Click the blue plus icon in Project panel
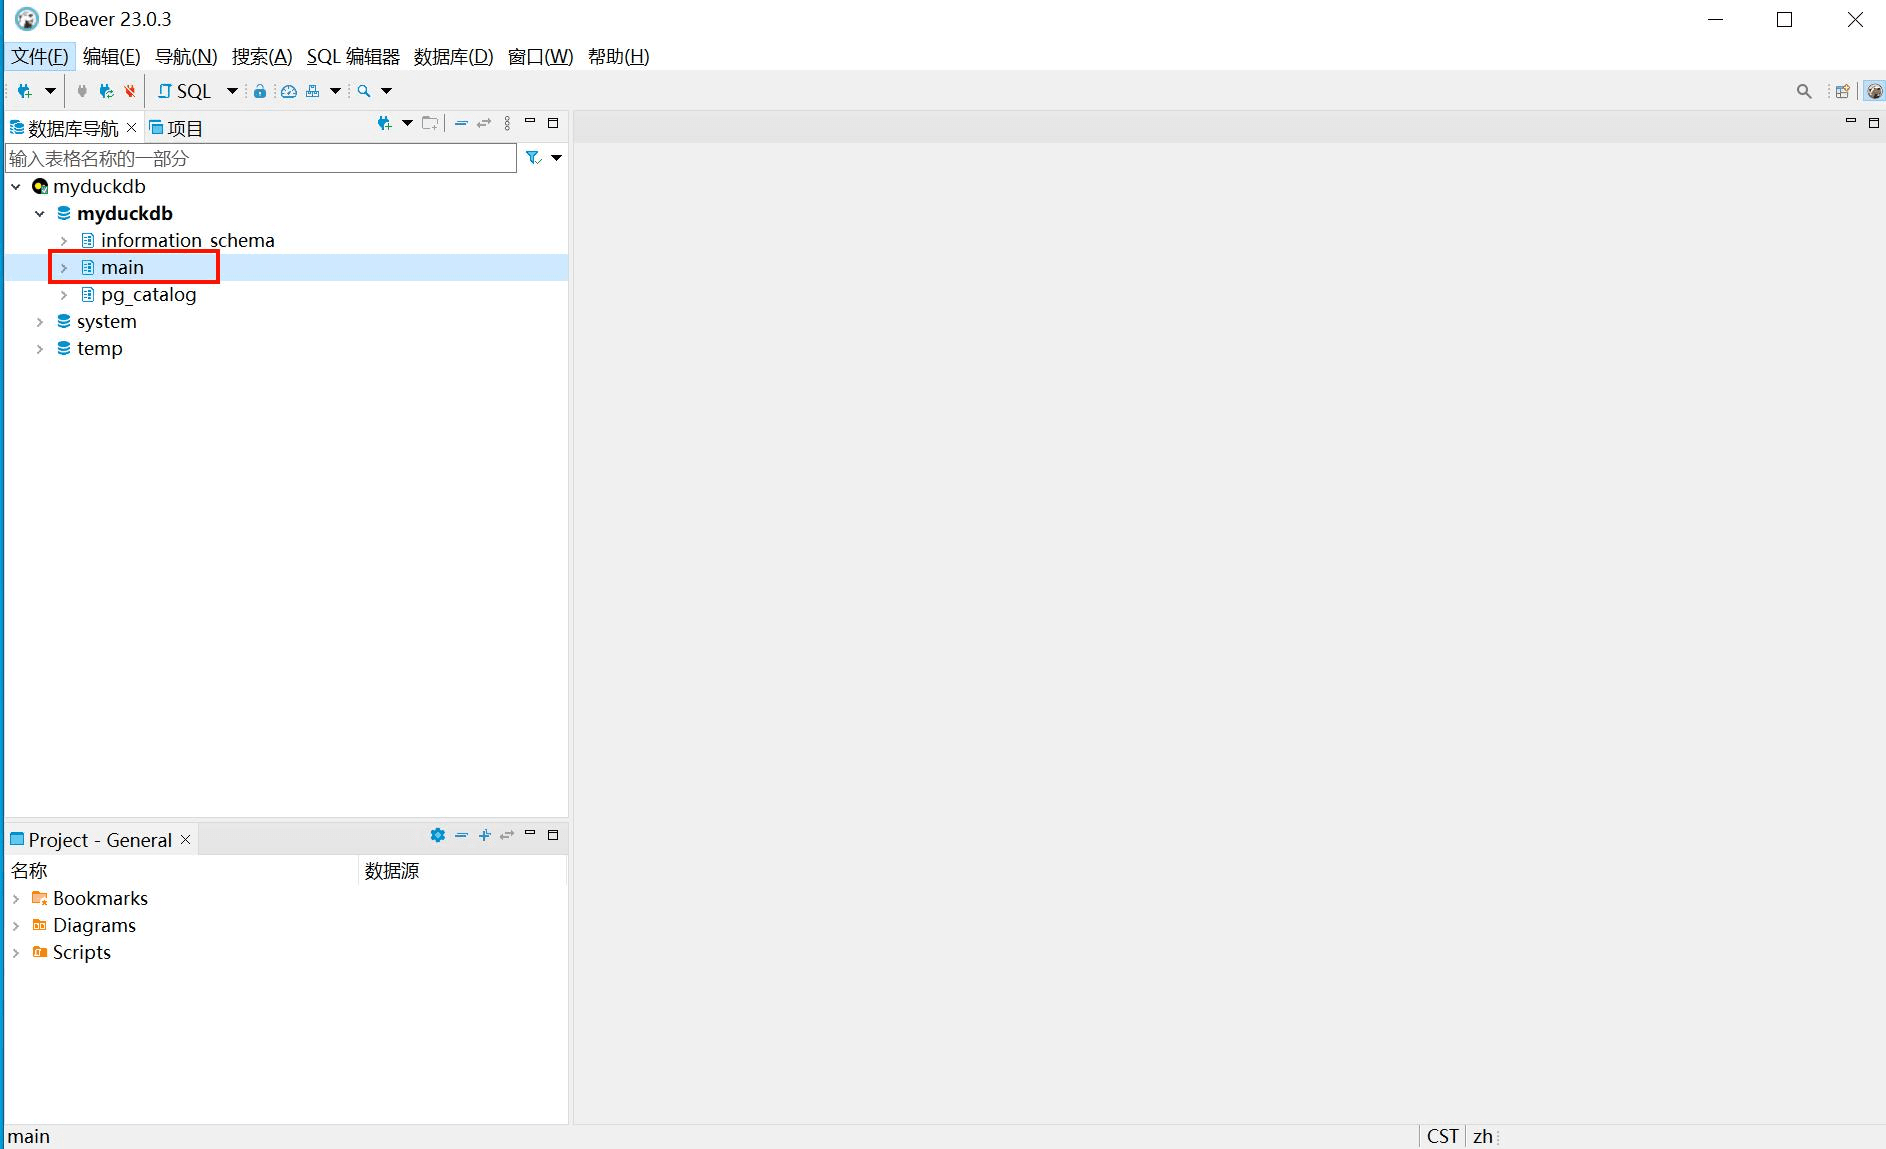 484,835
